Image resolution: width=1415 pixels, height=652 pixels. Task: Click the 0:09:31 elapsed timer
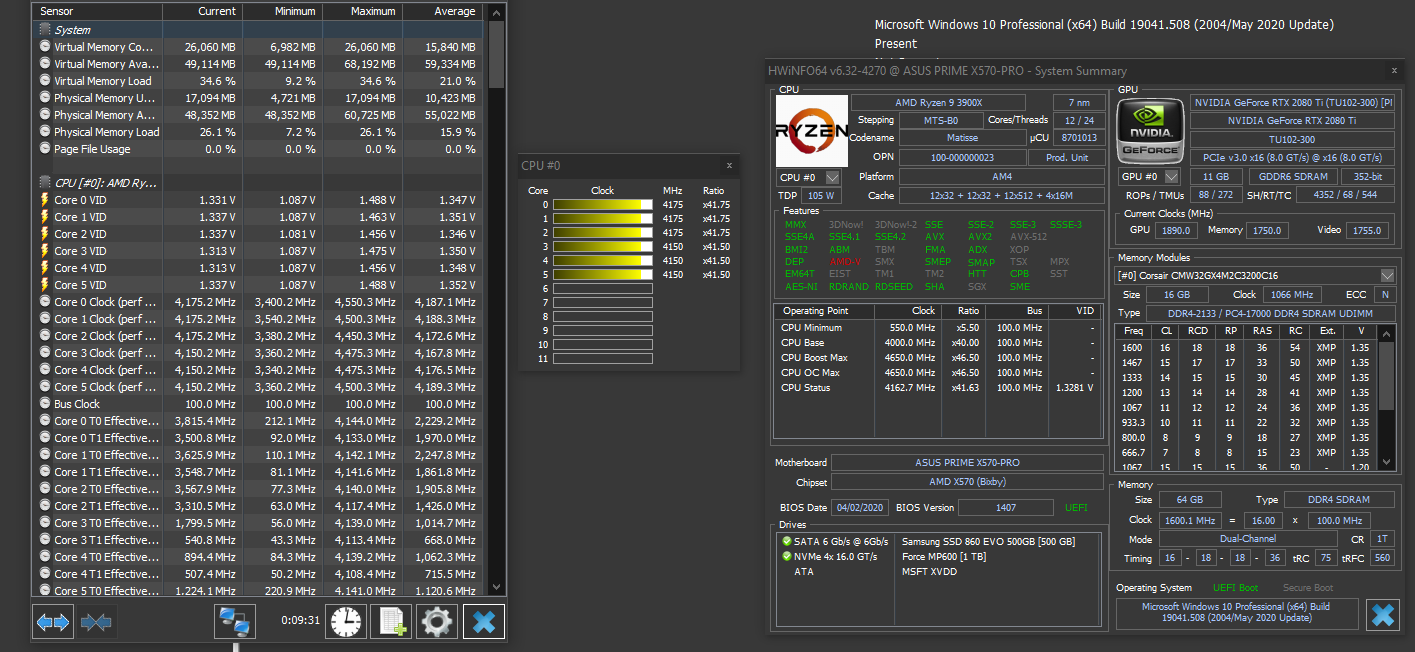coord(300,620)
